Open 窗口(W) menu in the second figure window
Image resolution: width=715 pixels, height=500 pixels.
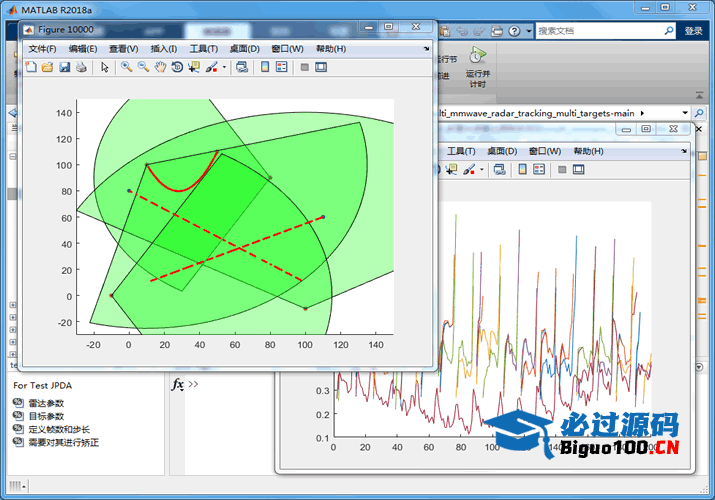click(x=545, y=151)
